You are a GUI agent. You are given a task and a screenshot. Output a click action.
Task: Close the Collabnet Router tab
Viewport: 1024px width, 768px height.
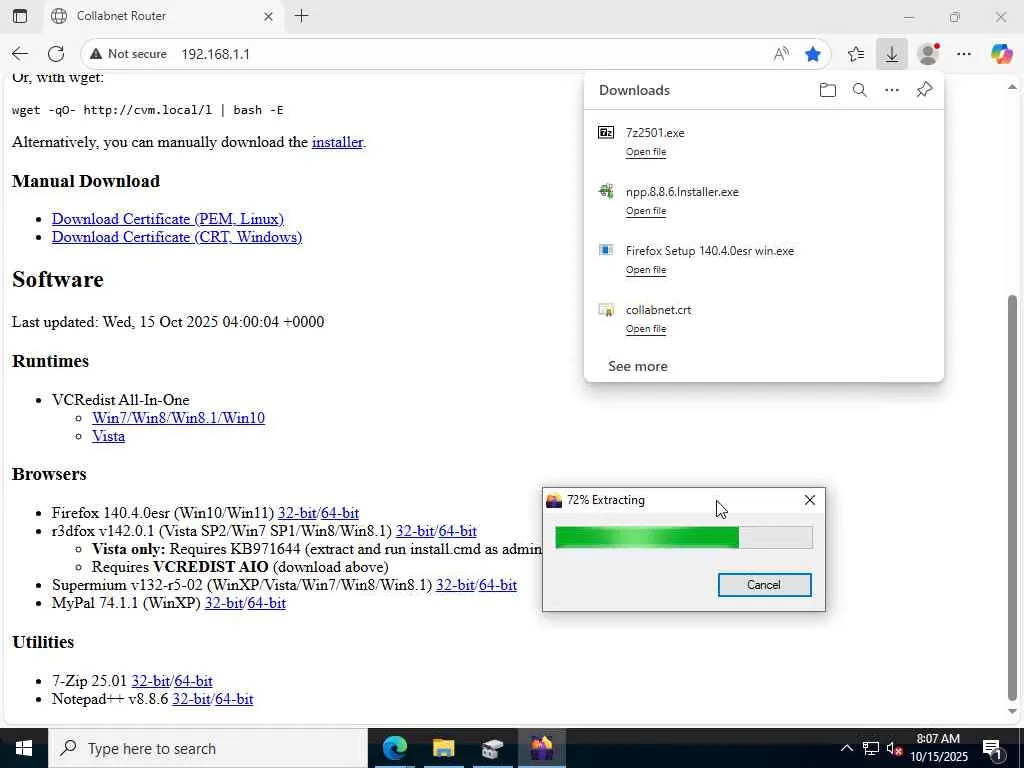[268, 16]
